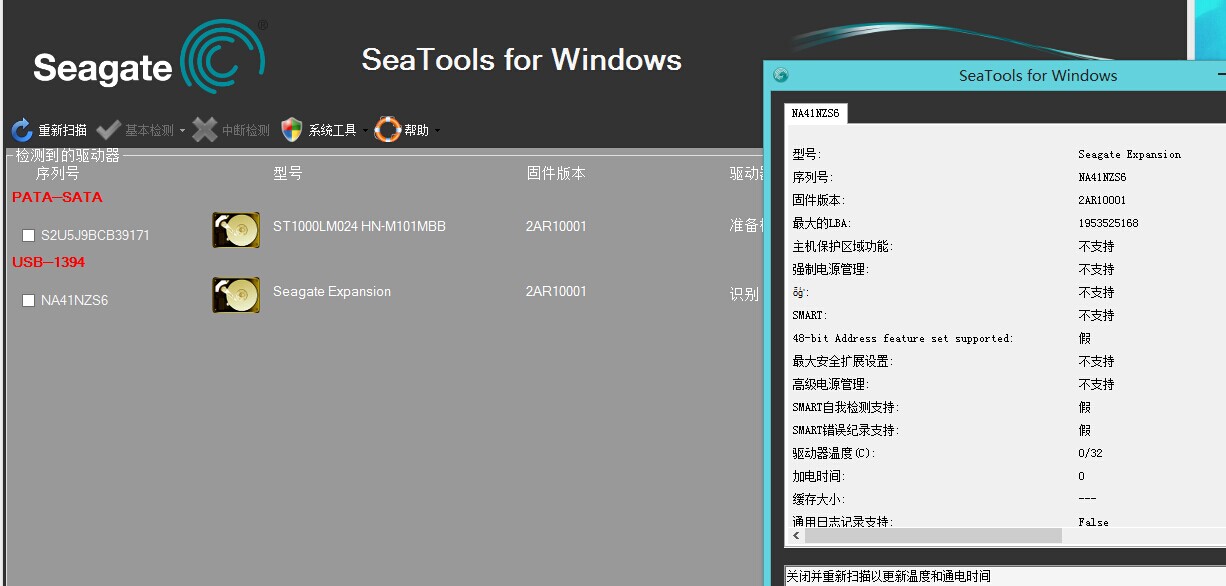Click the 中断检测 button label

246,130
